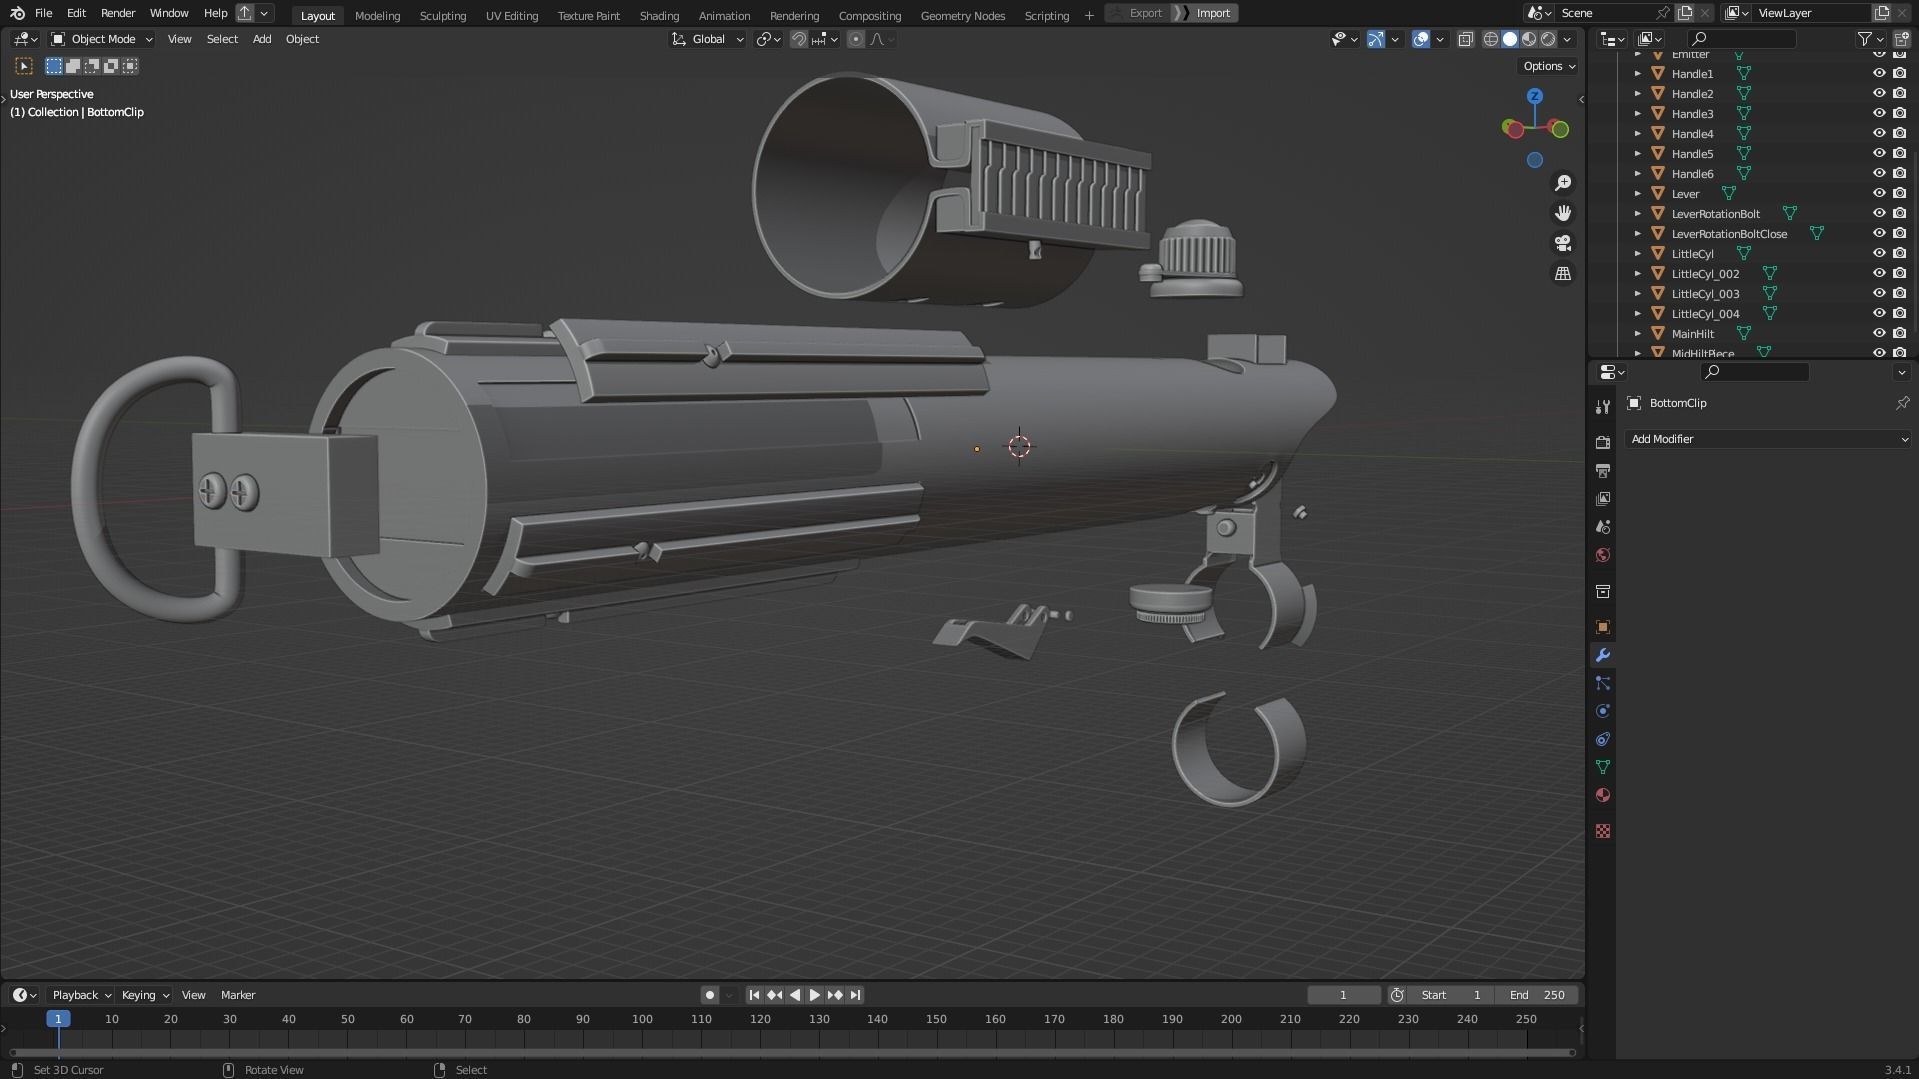
Task: Open the Add Modifier dropdown
Action: point(1767,439)
